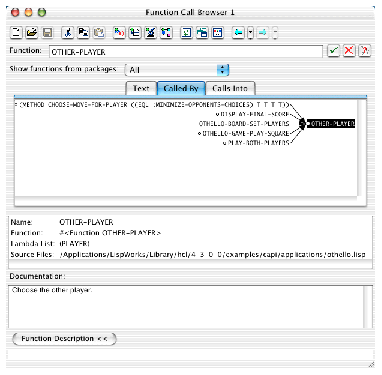
Task: Collapse using 'Function Description <<' button
Action: coord(64,339)
